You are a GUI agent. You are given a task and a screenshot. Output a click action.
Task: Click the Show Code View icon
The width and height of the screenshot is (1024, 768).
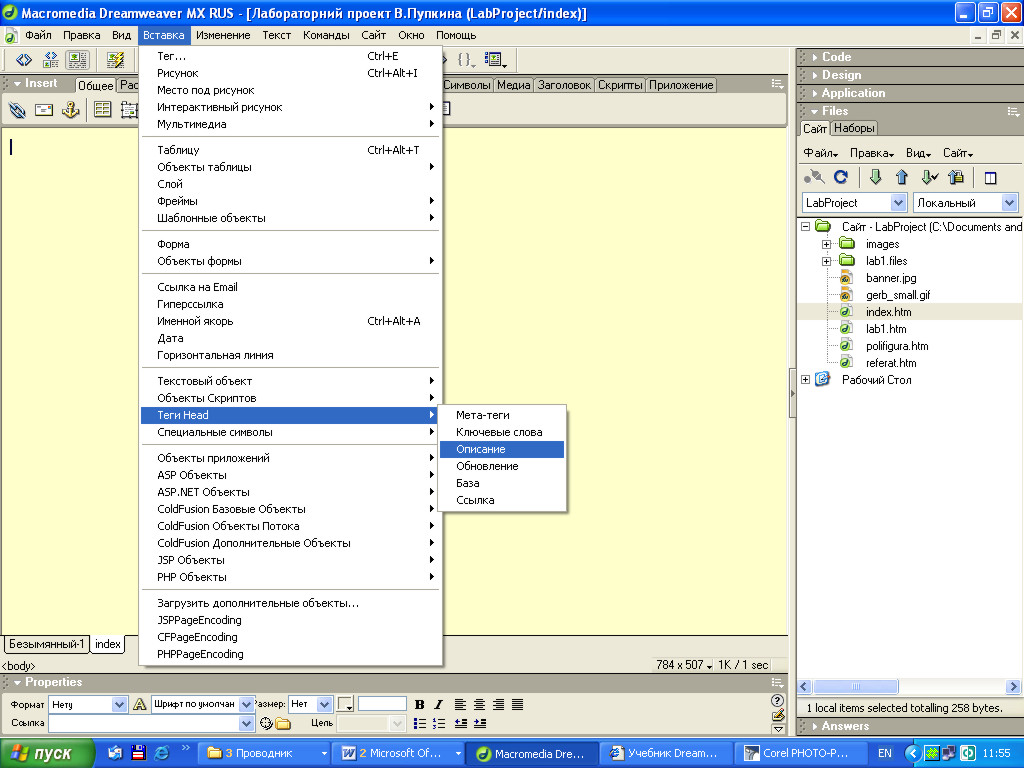[24, 60]
